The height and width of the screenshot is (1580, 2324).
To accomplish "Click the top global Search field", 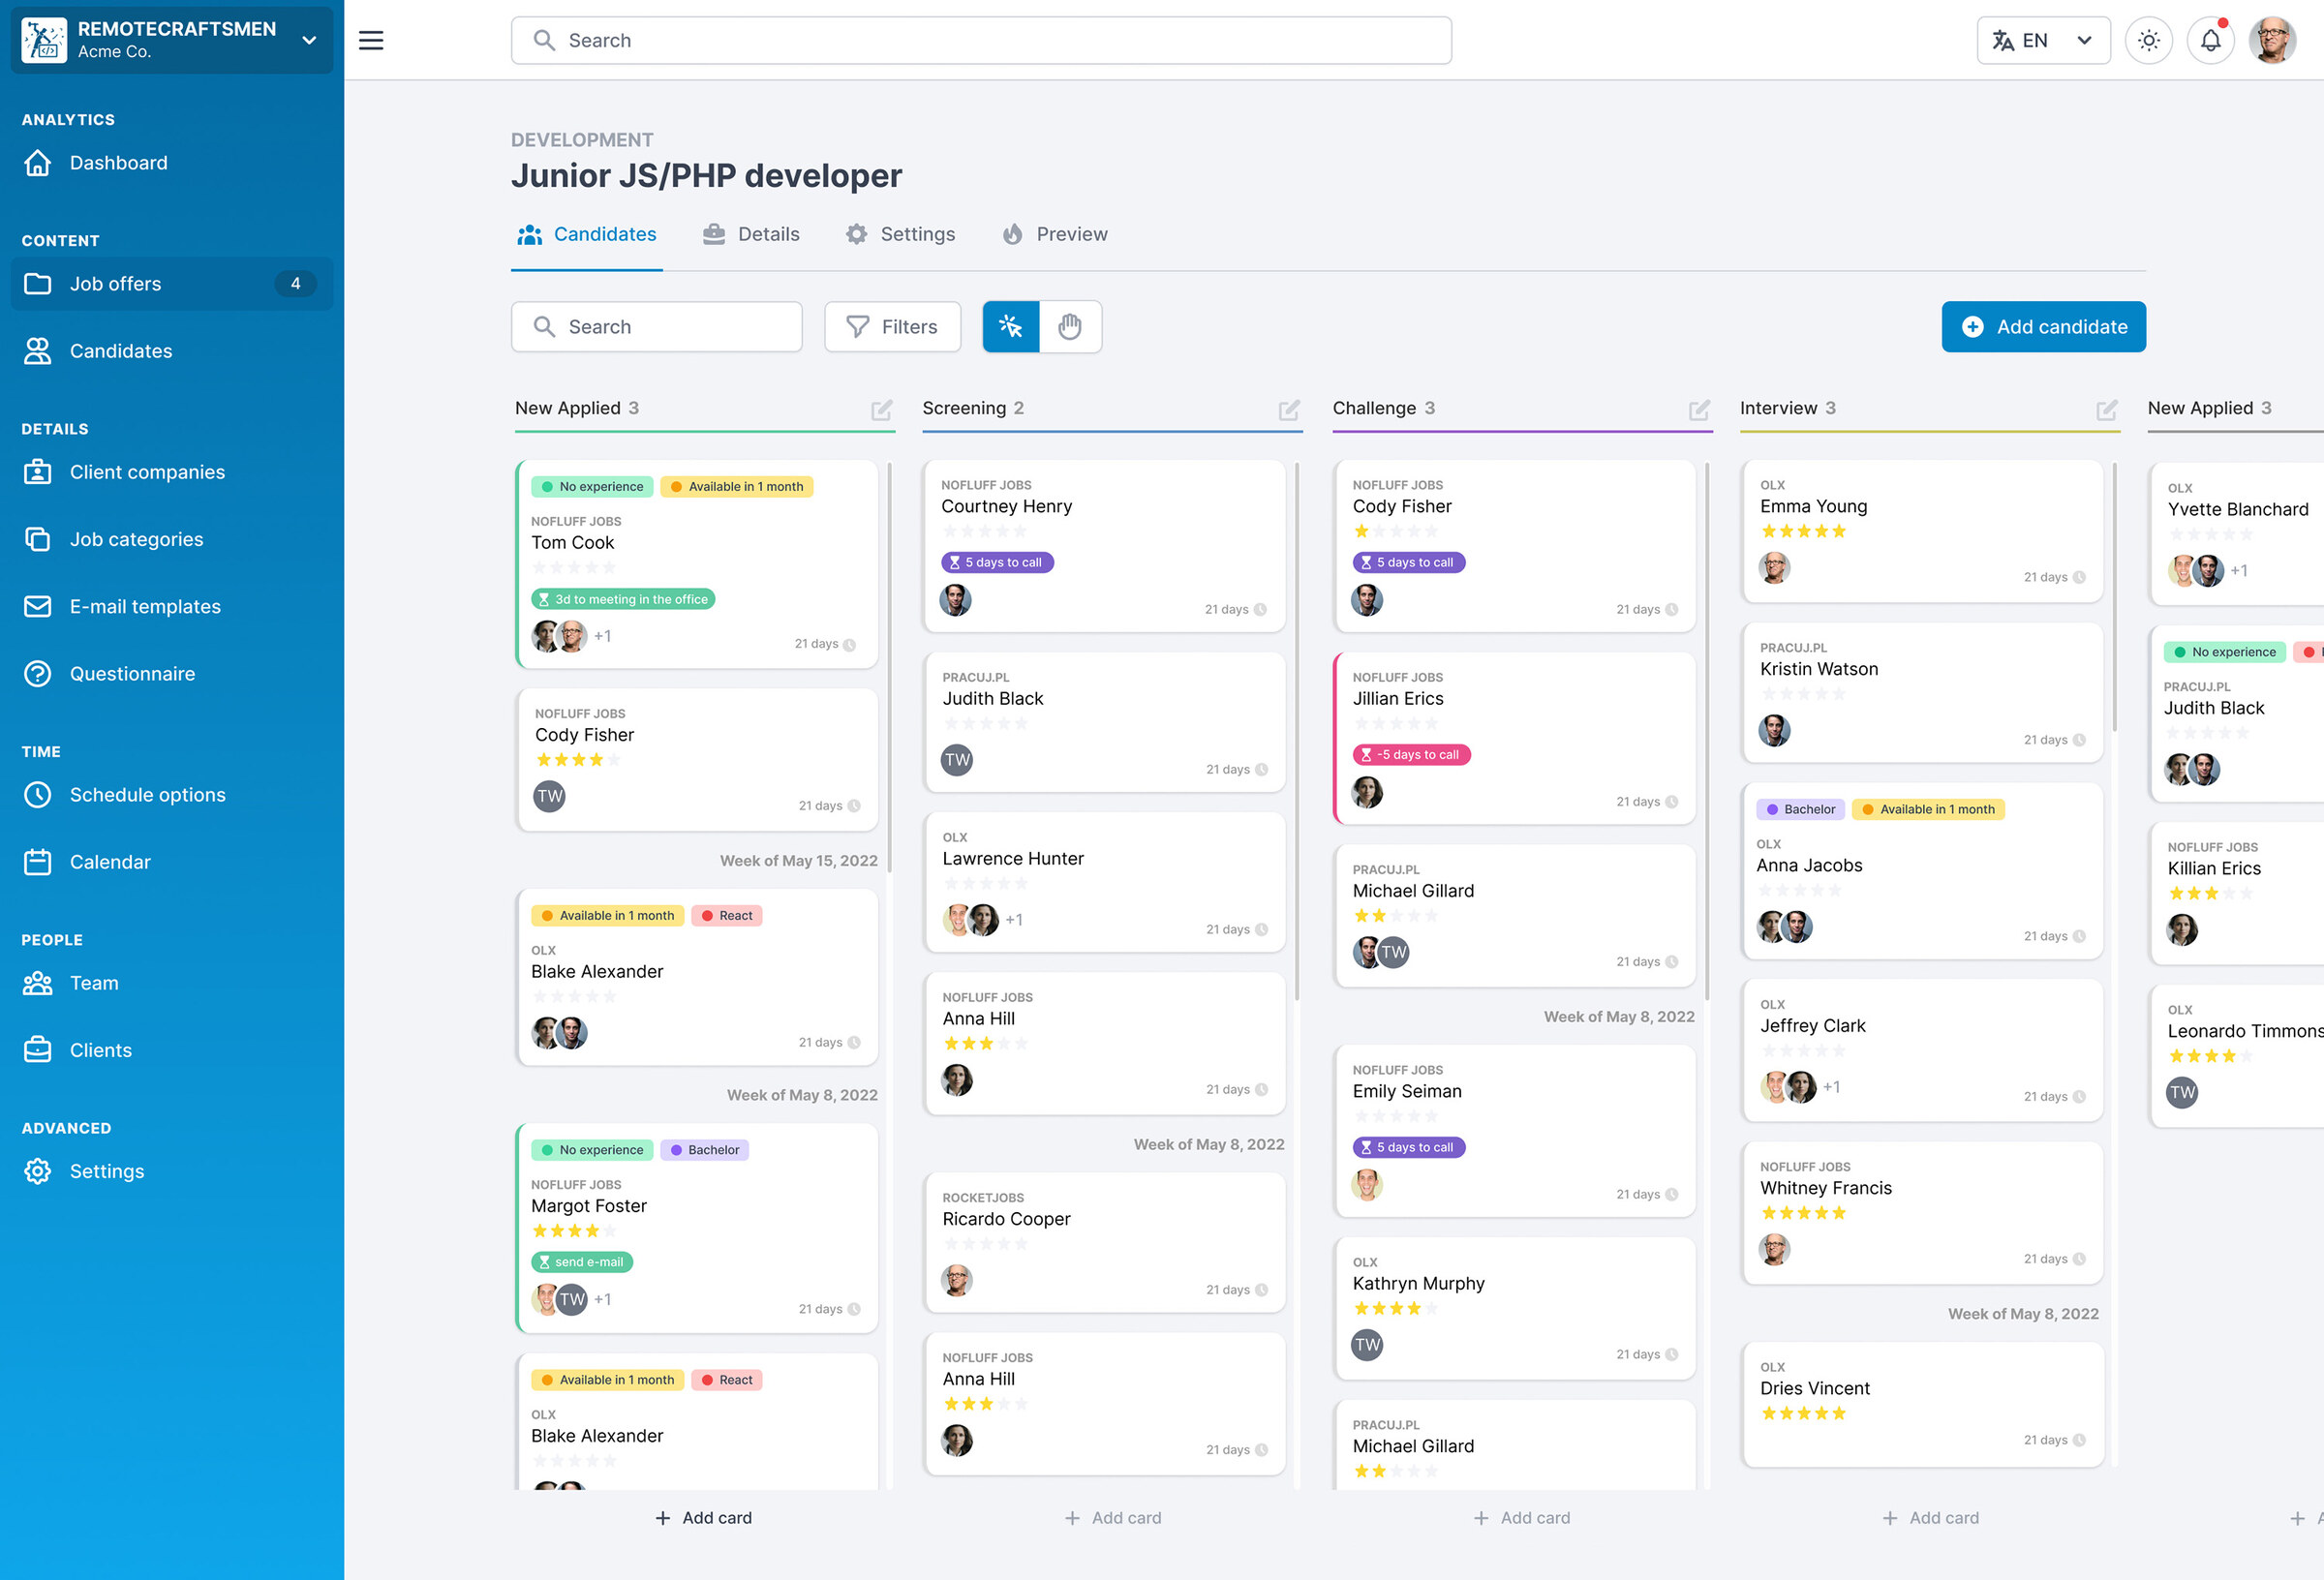I will click(x=981, y=40).
